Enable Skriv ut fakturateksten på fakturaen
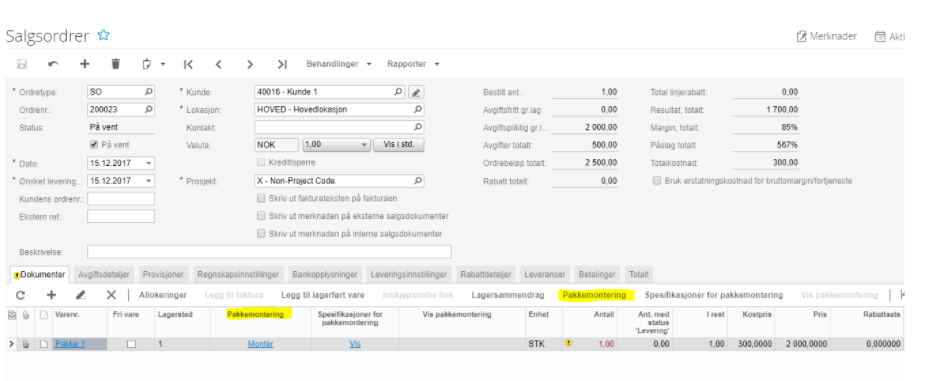 point(261,198)
